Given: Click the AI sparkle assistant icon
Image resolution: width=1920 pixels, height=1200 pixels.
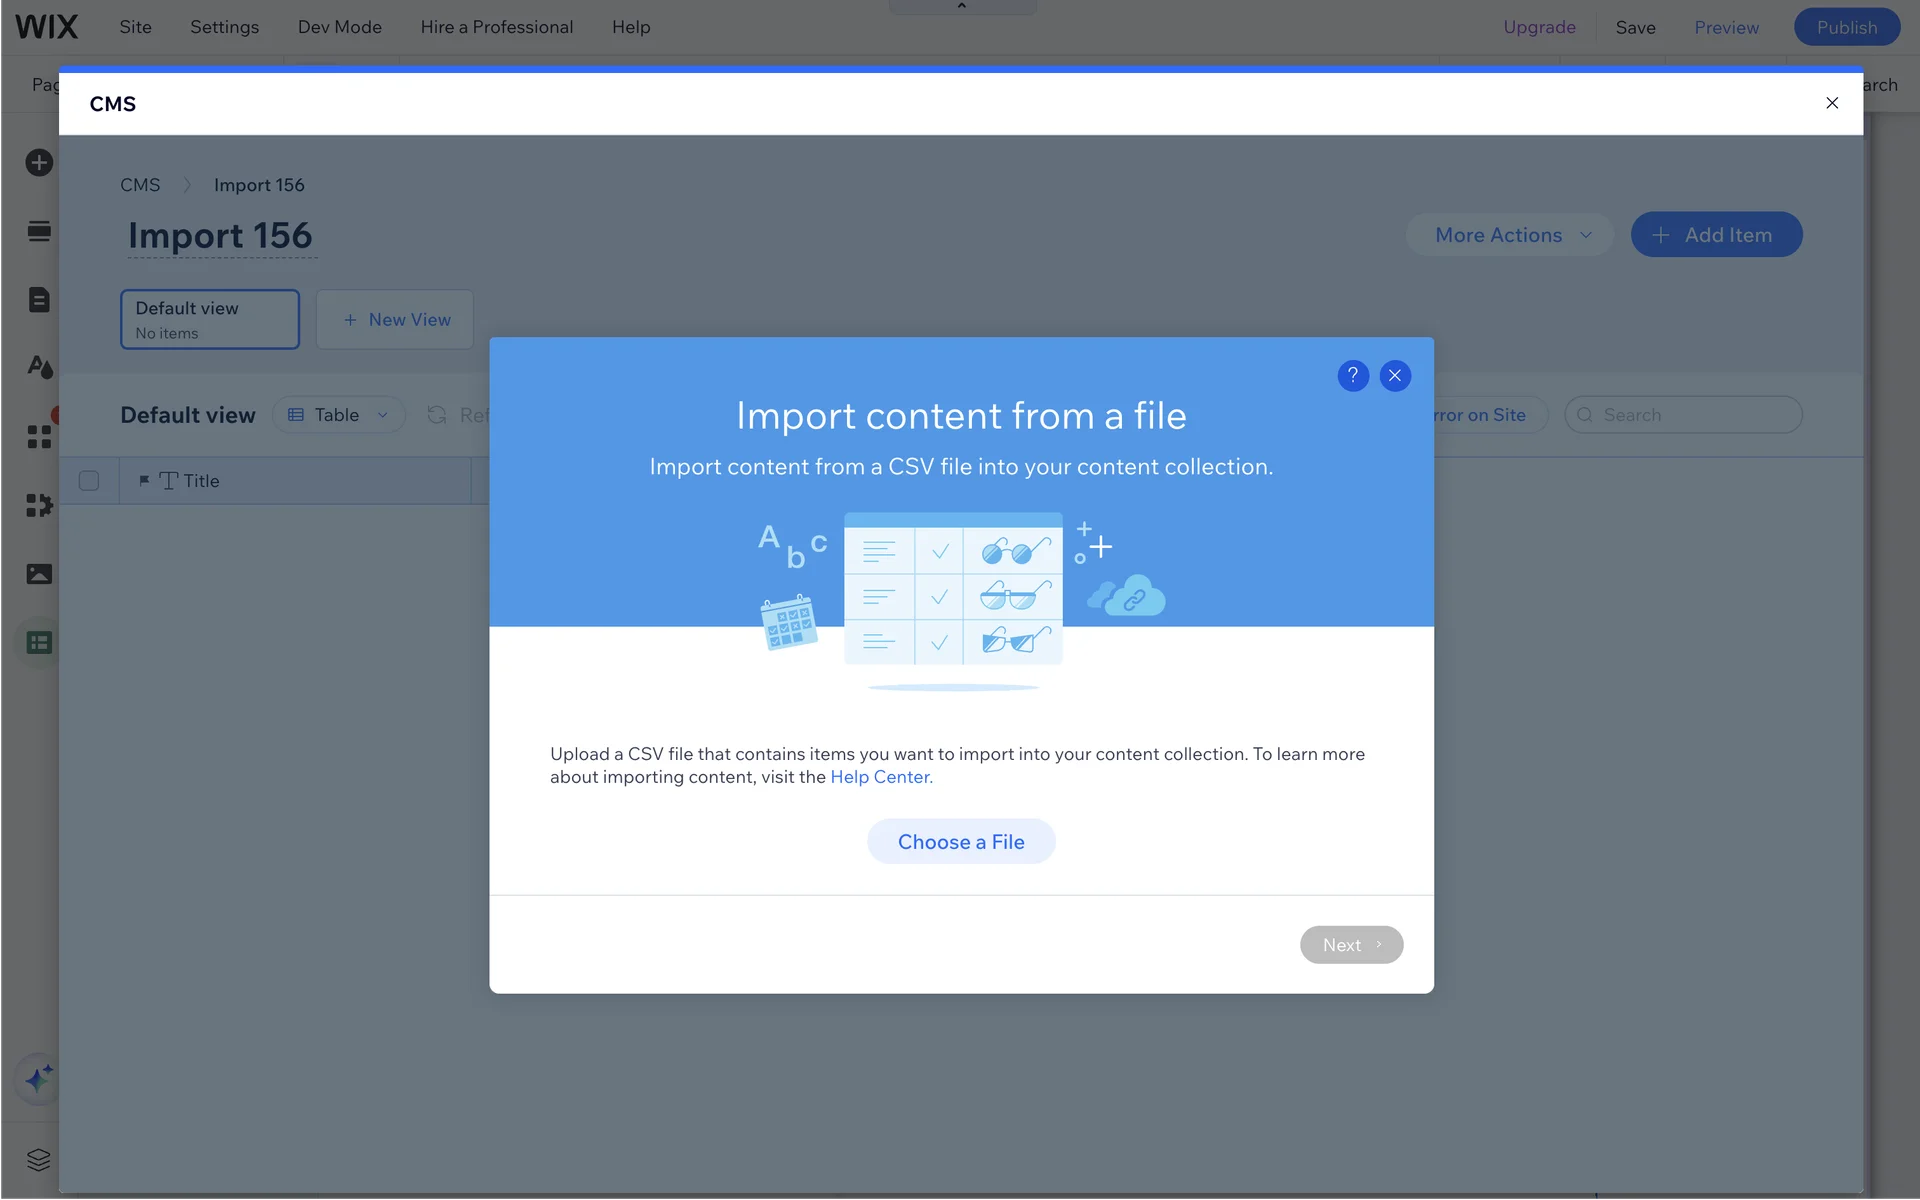Looking at the screenshot, I should tap(39, 1079).
